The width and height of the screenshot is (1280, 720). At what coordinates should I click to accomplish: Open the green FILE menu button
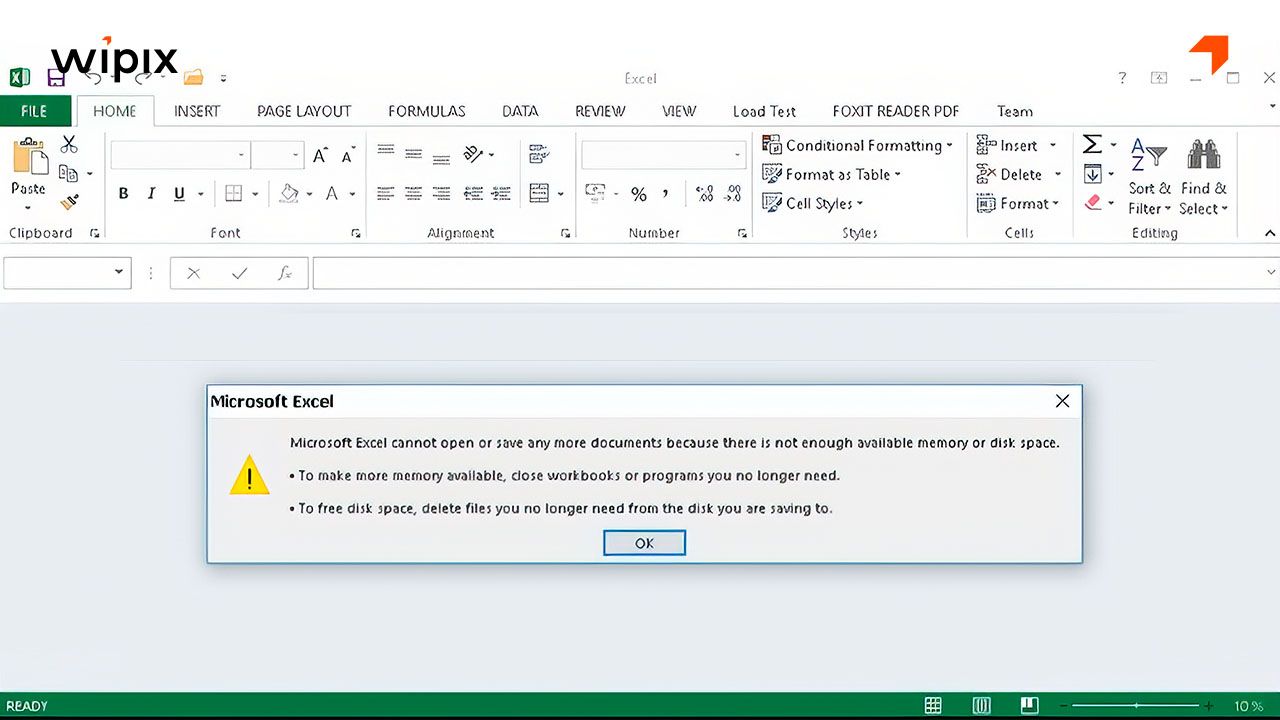34,111
